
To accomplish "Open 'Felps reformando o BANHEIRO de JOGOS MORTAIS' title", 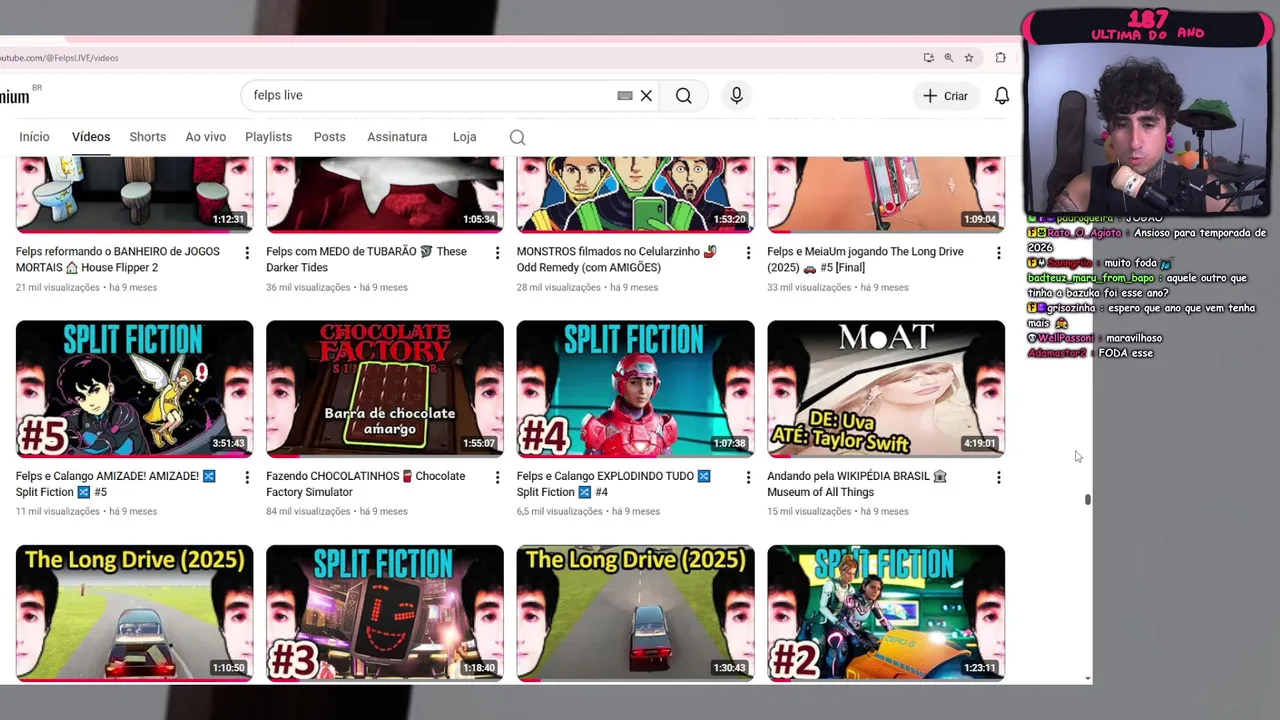I will [118, 260].
